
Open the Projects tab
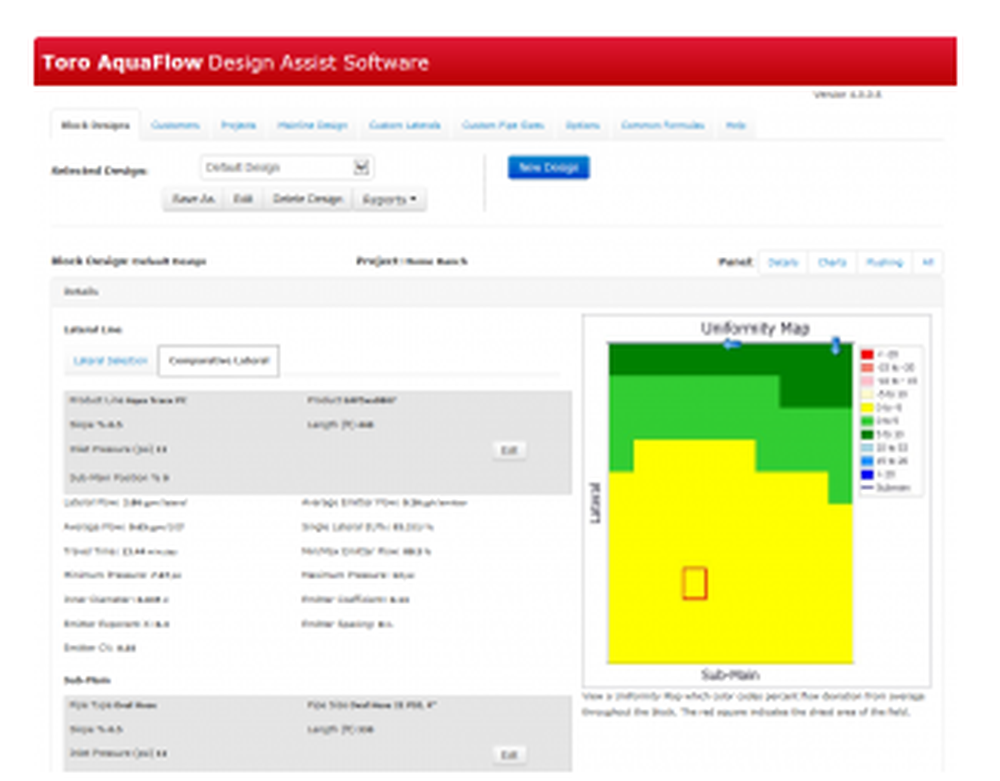point(239,126)
